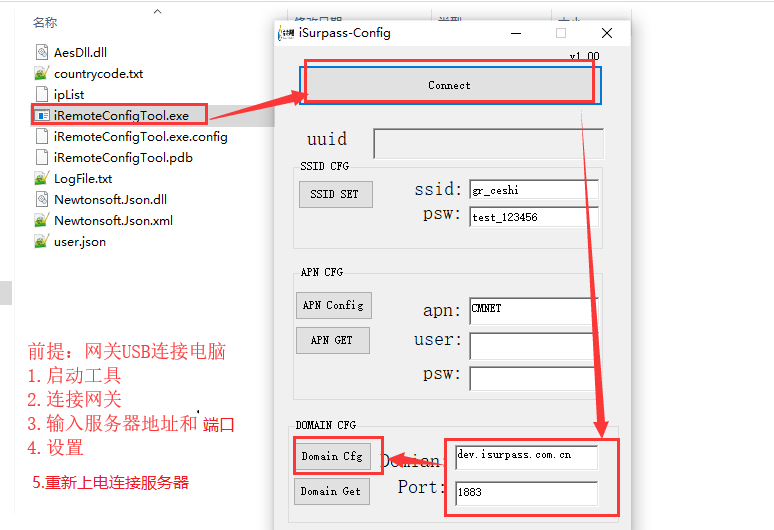
Task: Click the disabled maximize button of iSurpass-Config
Action: point(561,33)
